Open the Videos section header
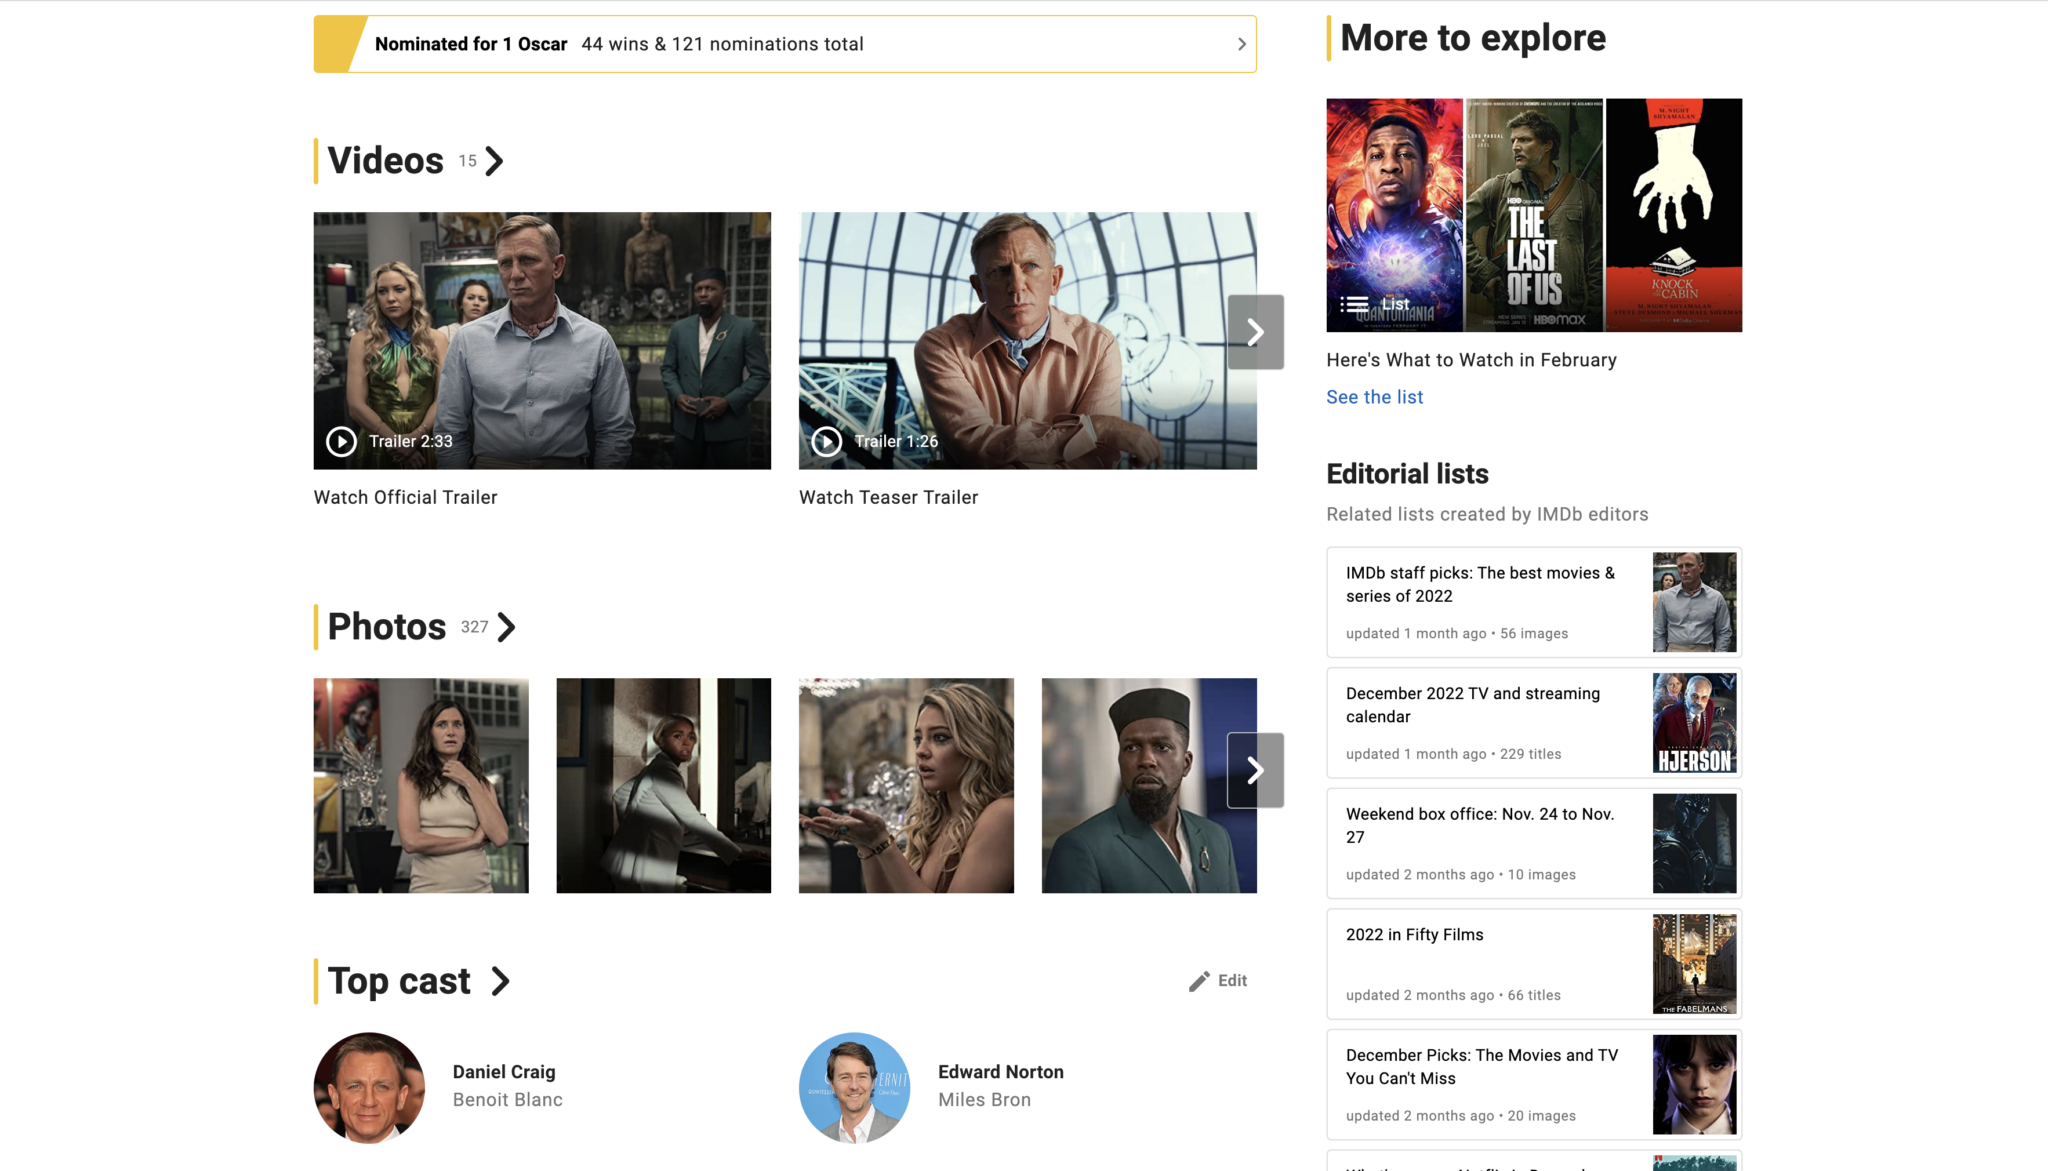 click(385, 160)
